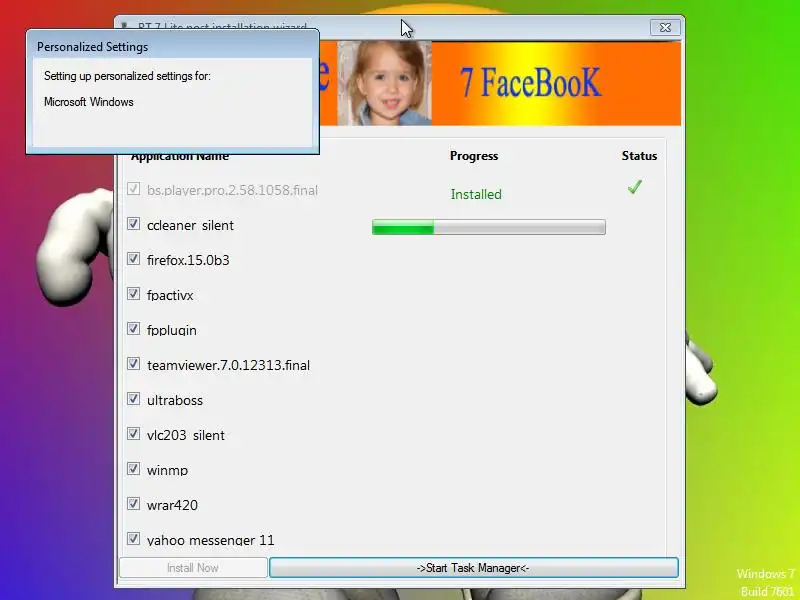Click 'Setting up personalized settings for:' text
This screenshot has height=600, width=800.
(x=127, y=76)
